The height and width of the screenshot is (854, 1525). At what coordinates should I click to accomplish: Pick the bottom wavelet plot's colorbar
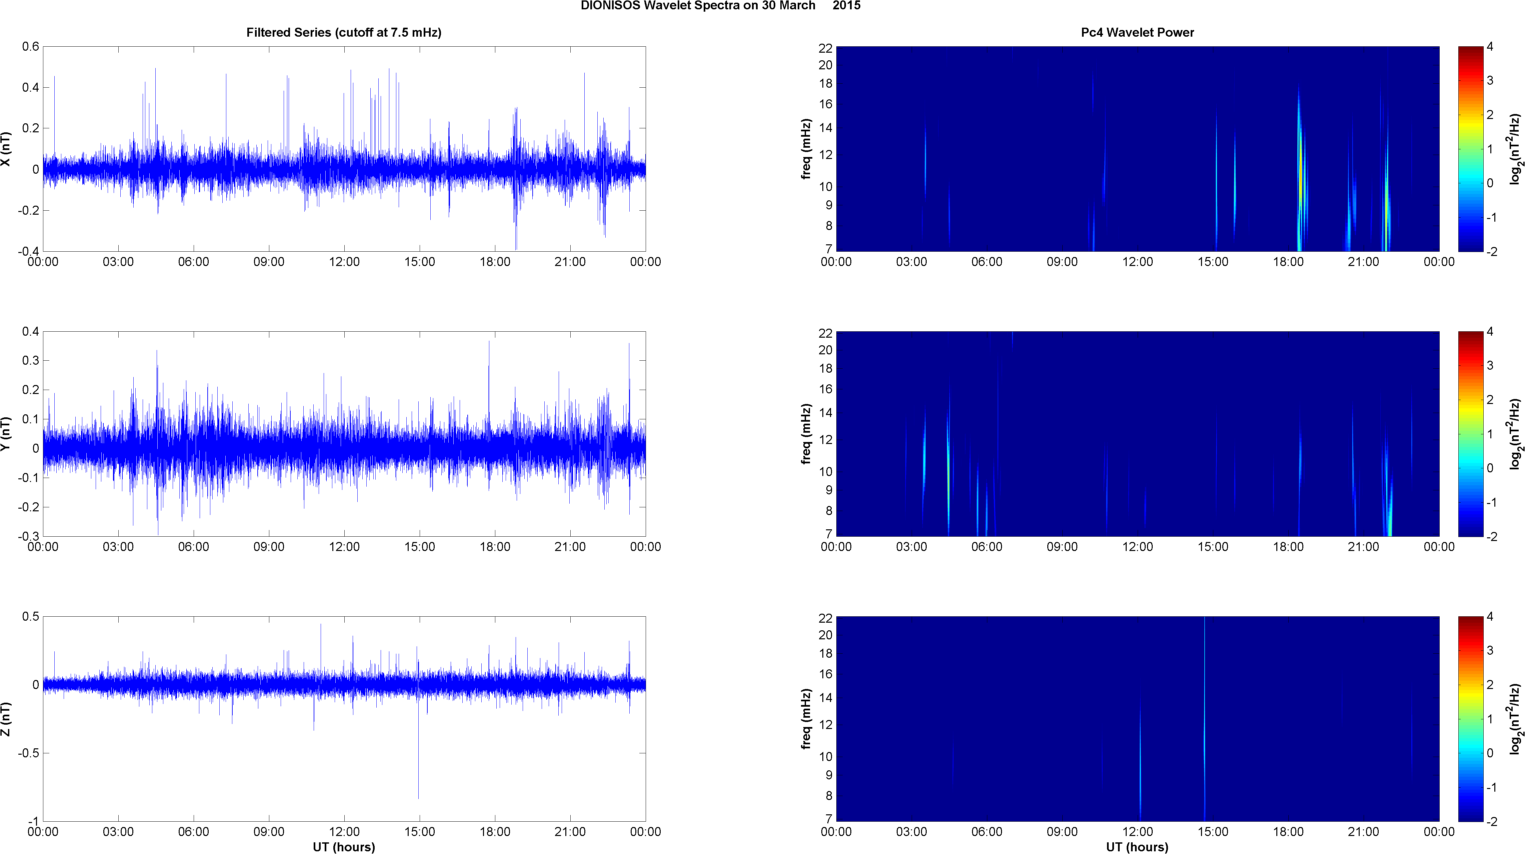[x=1470, y=719]
